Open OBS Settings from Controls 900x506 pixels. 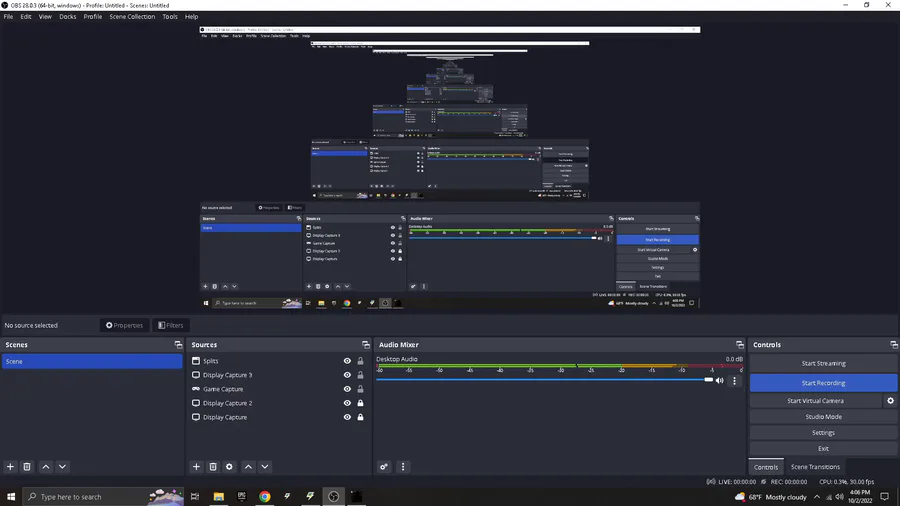point(823,433)
